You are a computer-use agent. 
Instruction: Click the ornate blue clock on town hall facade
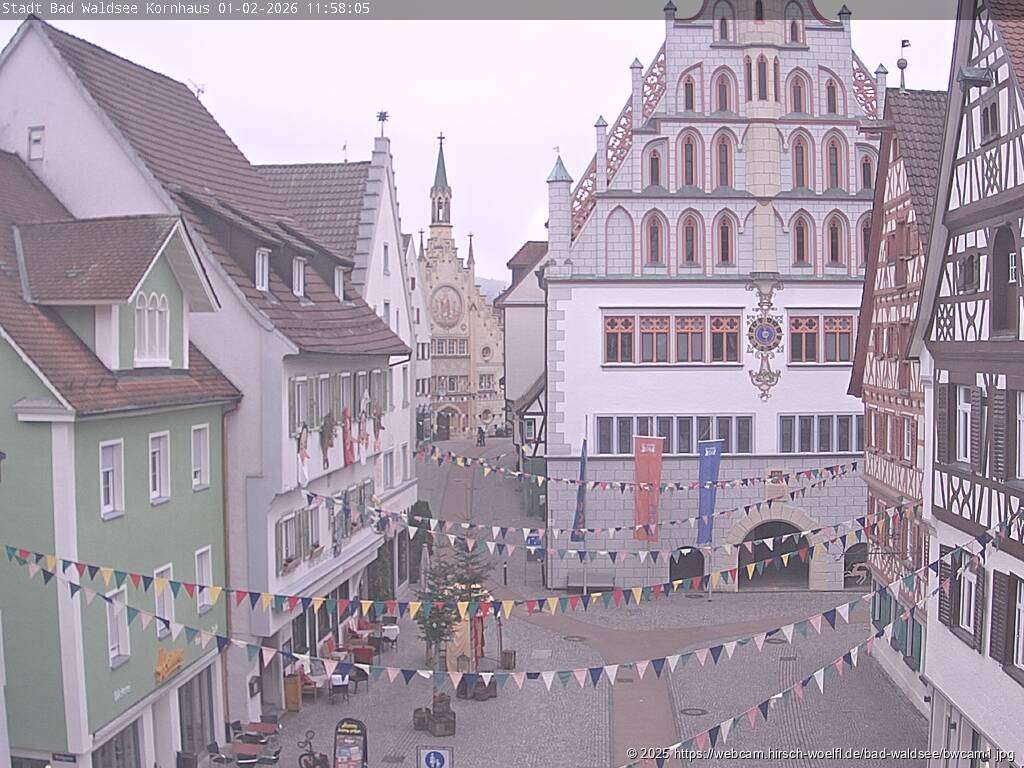765,335
